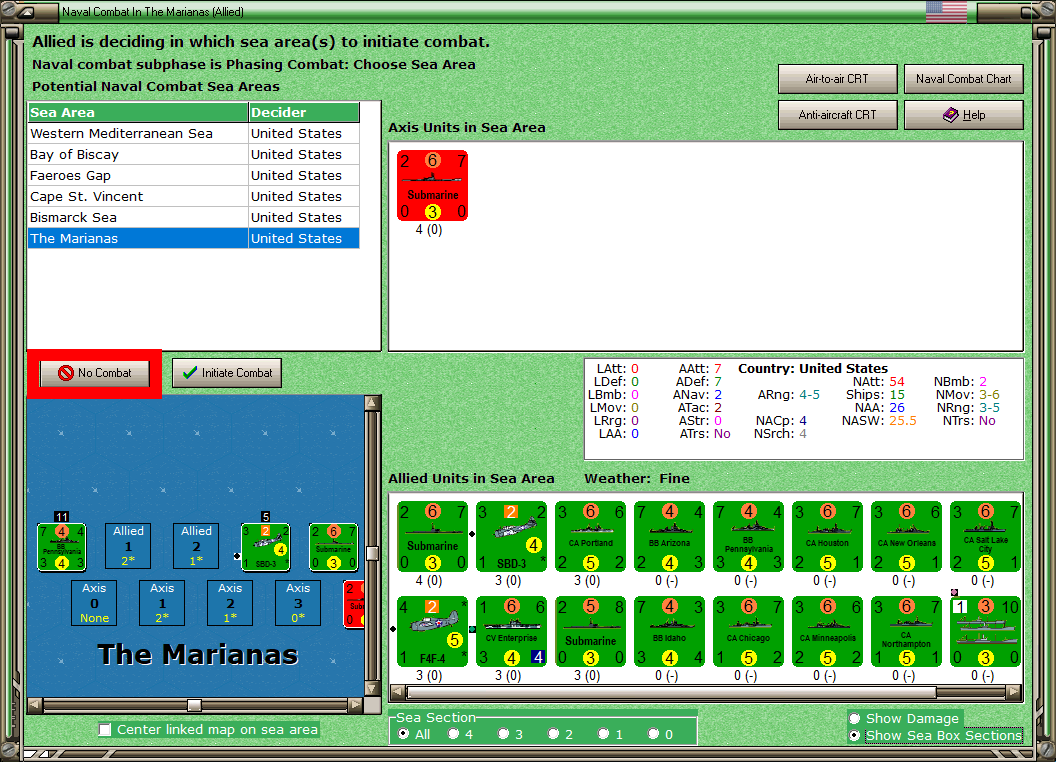The width and height of the screenshot is (1056, 762).
Task: Select sea section 3 radio button
Action: [x=503, y=734]
